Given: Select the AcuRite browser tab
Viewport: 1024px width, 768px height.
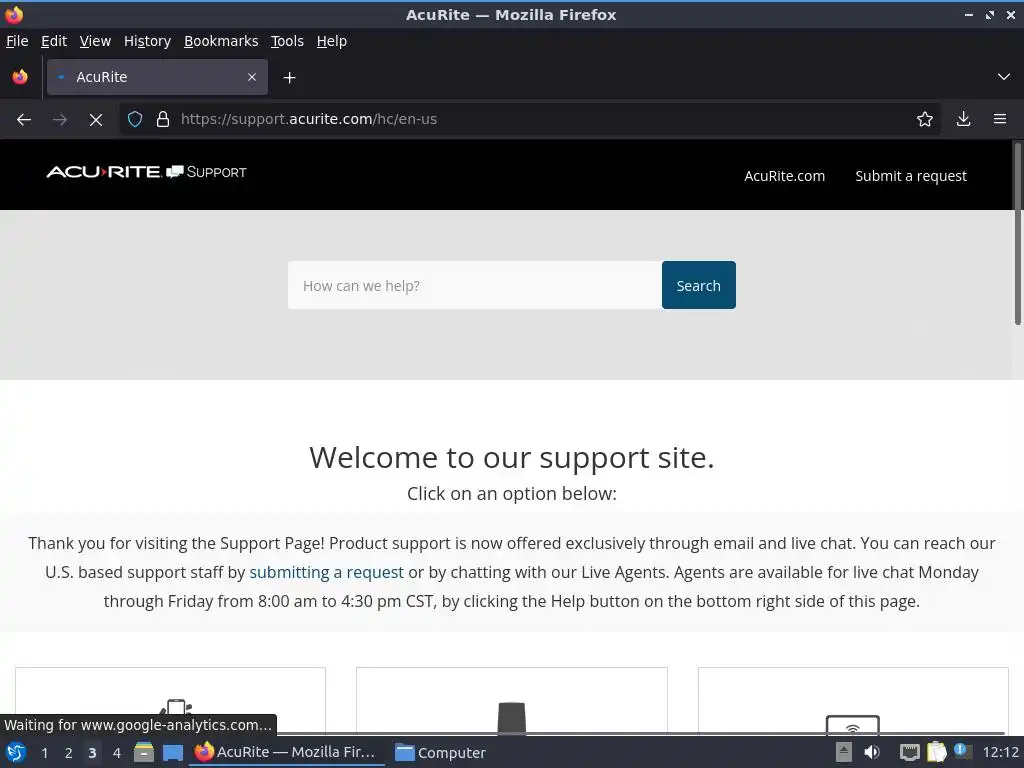Looking at the screenshot, I should (x=157, y=77).
